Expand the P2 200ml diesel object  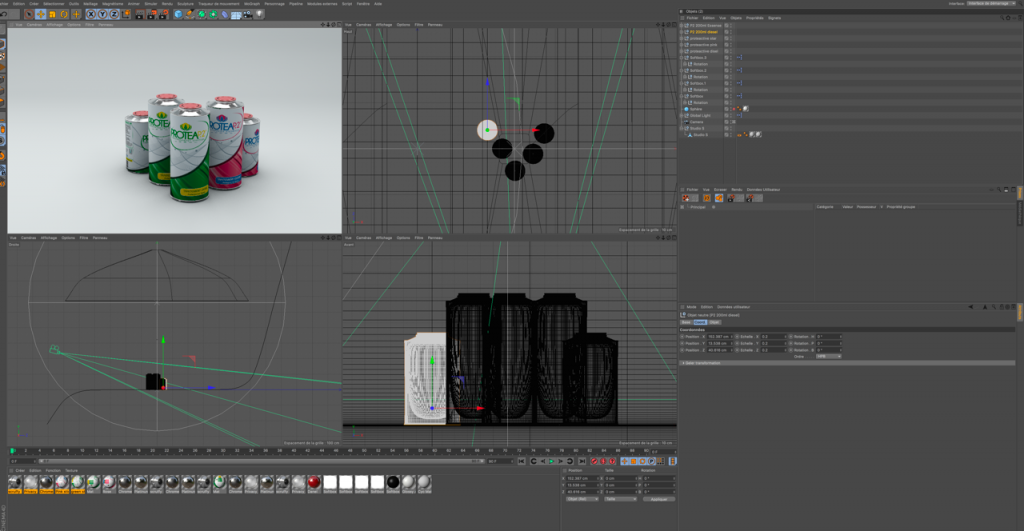pos(681,31)
